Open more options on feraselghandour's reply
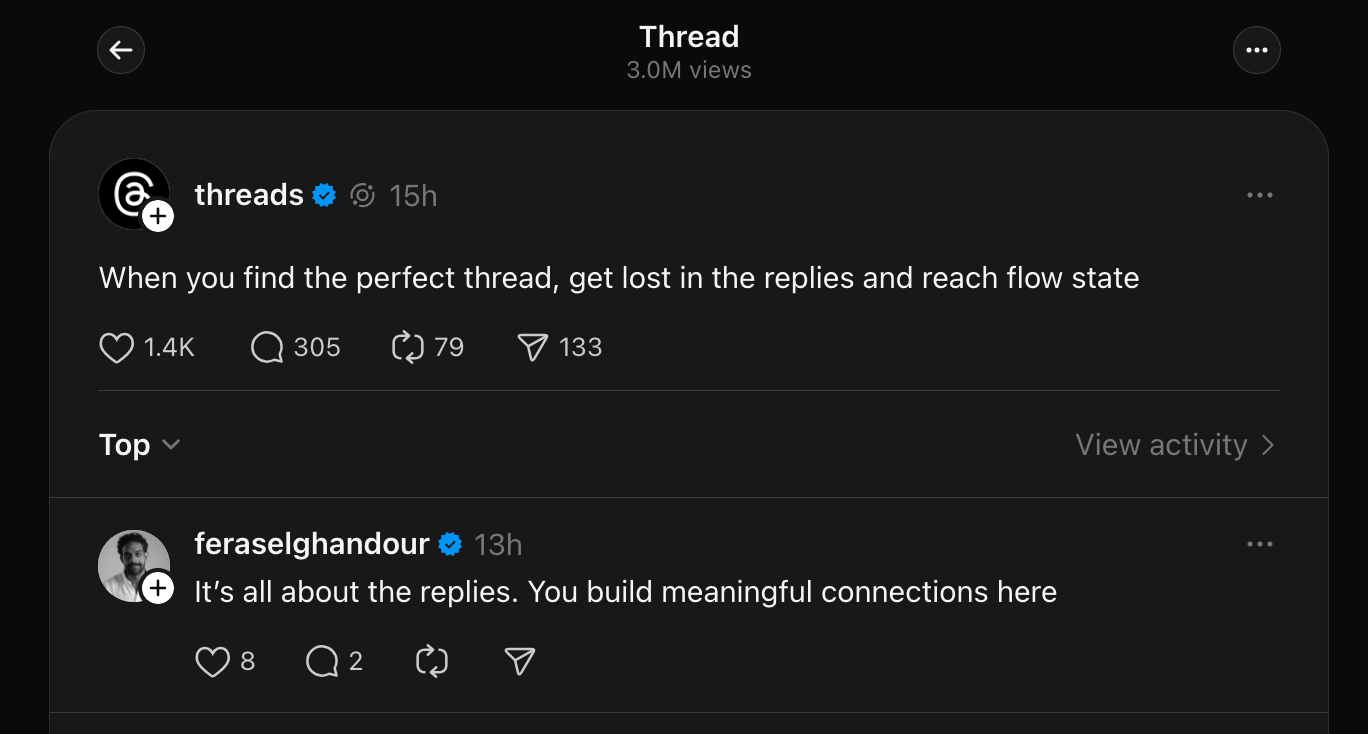The height and width of the screenshot is (734, 1368). tap(1260, 544)
